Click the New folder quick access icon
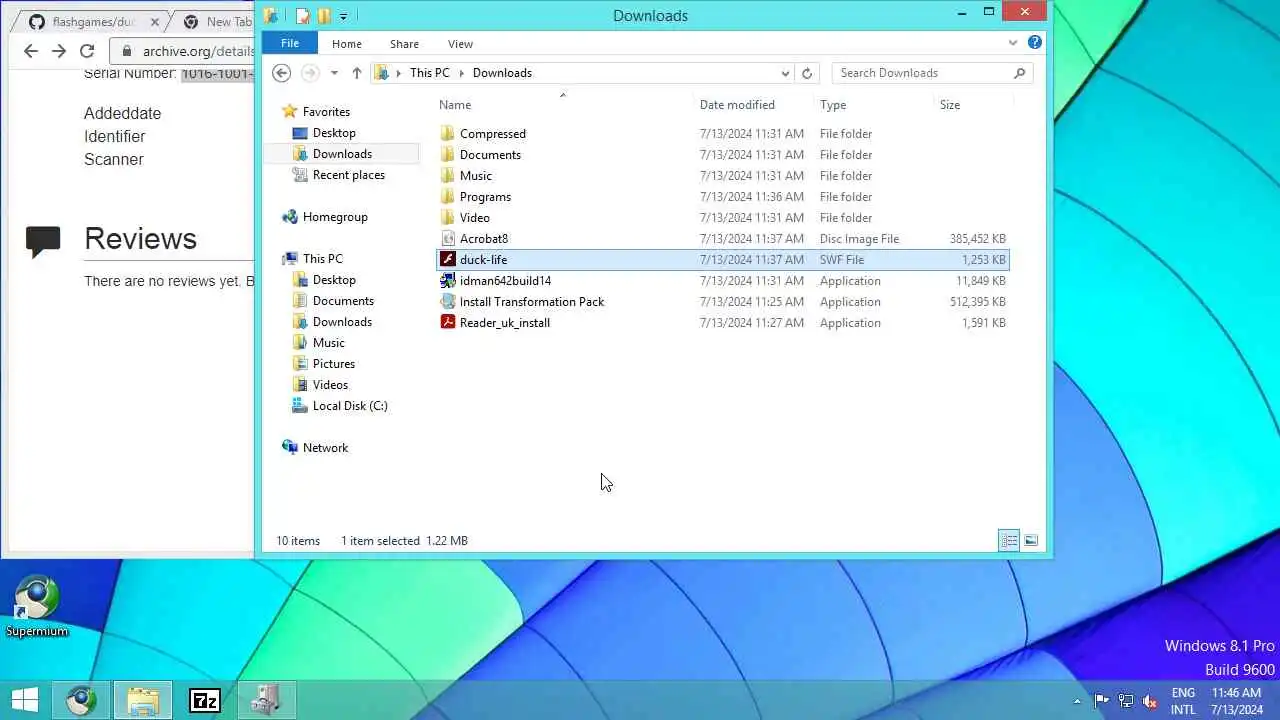The image size is (1280, 720). pyautogui.click(x=324, y=15)
